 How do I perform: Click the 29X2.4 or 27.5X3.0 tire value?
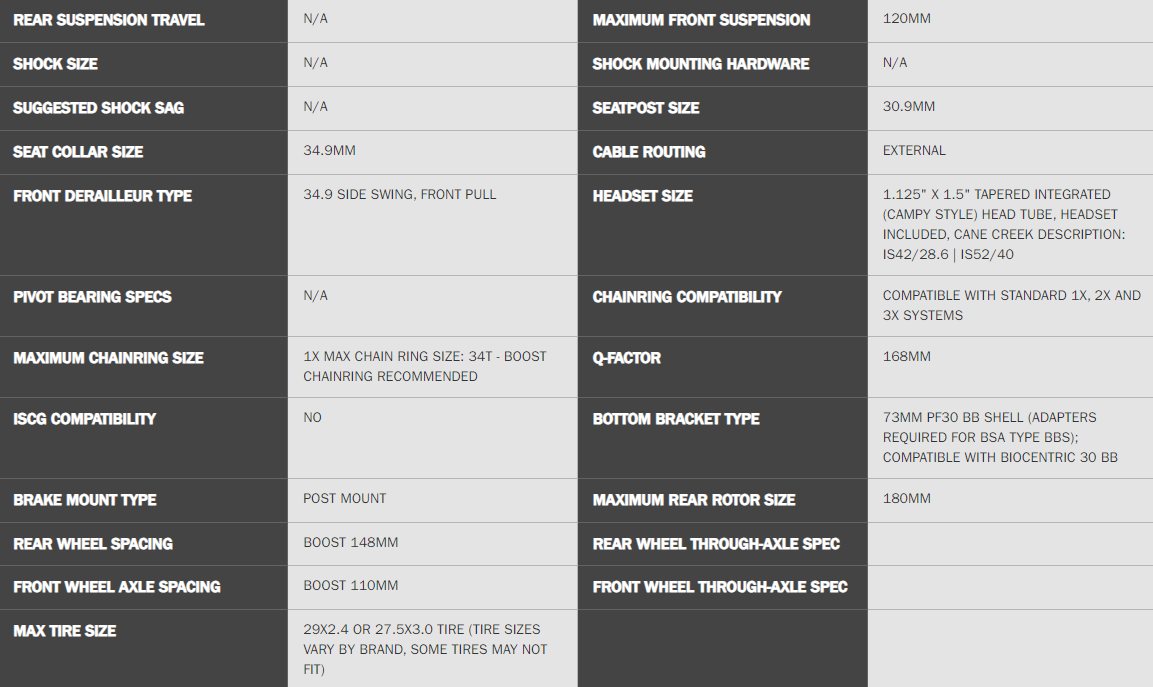[425, 649]
